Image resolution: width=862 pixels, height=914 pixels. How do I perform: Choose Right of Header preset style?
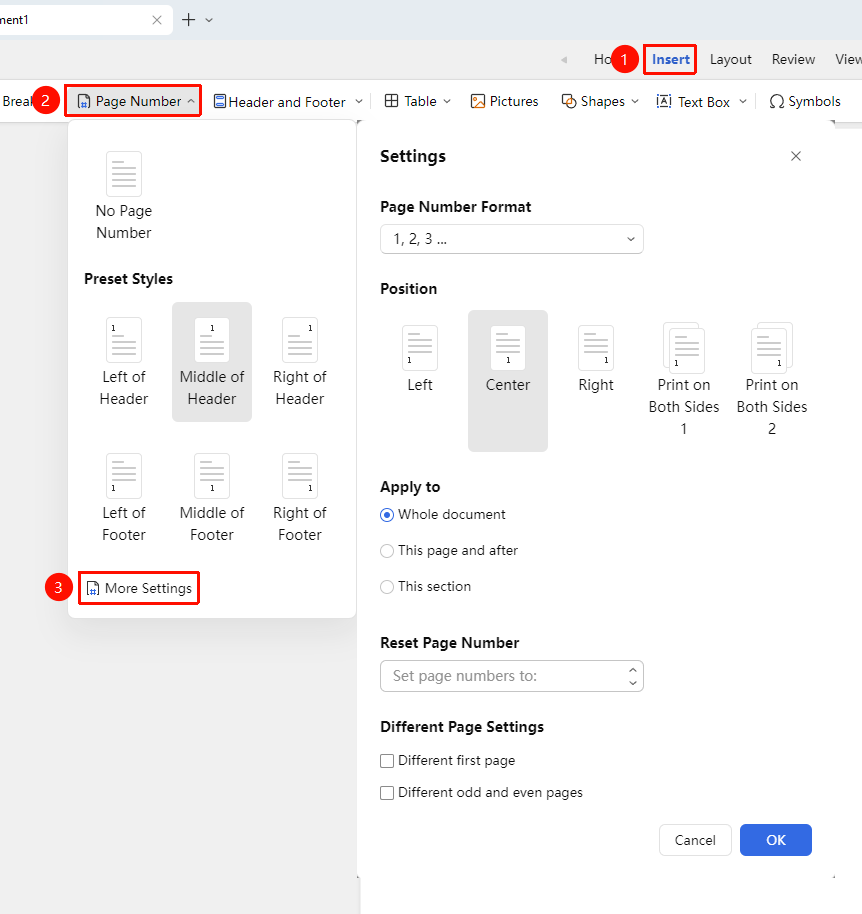pyautogui.click(x=300, y=361)
